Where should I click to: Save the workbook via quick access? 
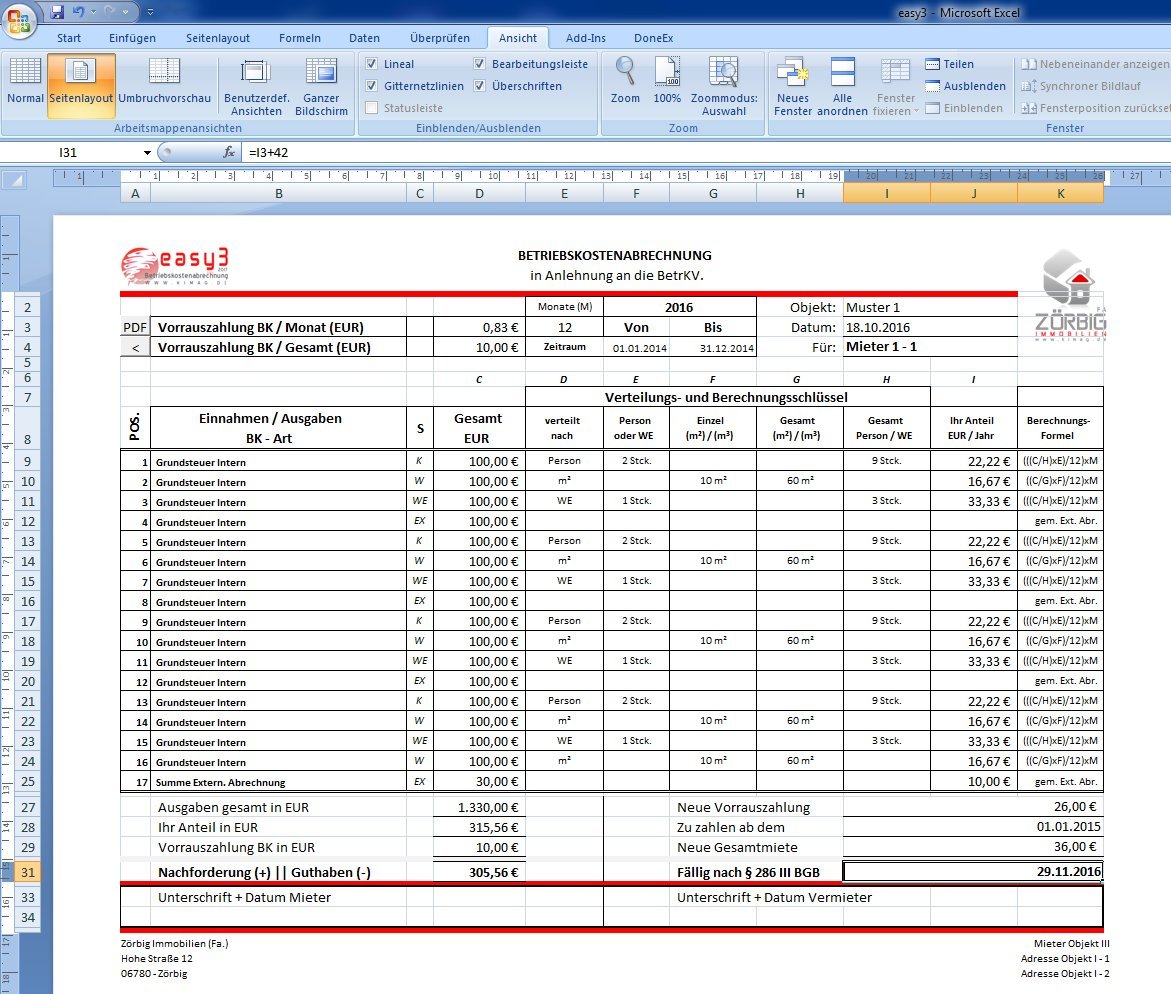tap(58, 12)
